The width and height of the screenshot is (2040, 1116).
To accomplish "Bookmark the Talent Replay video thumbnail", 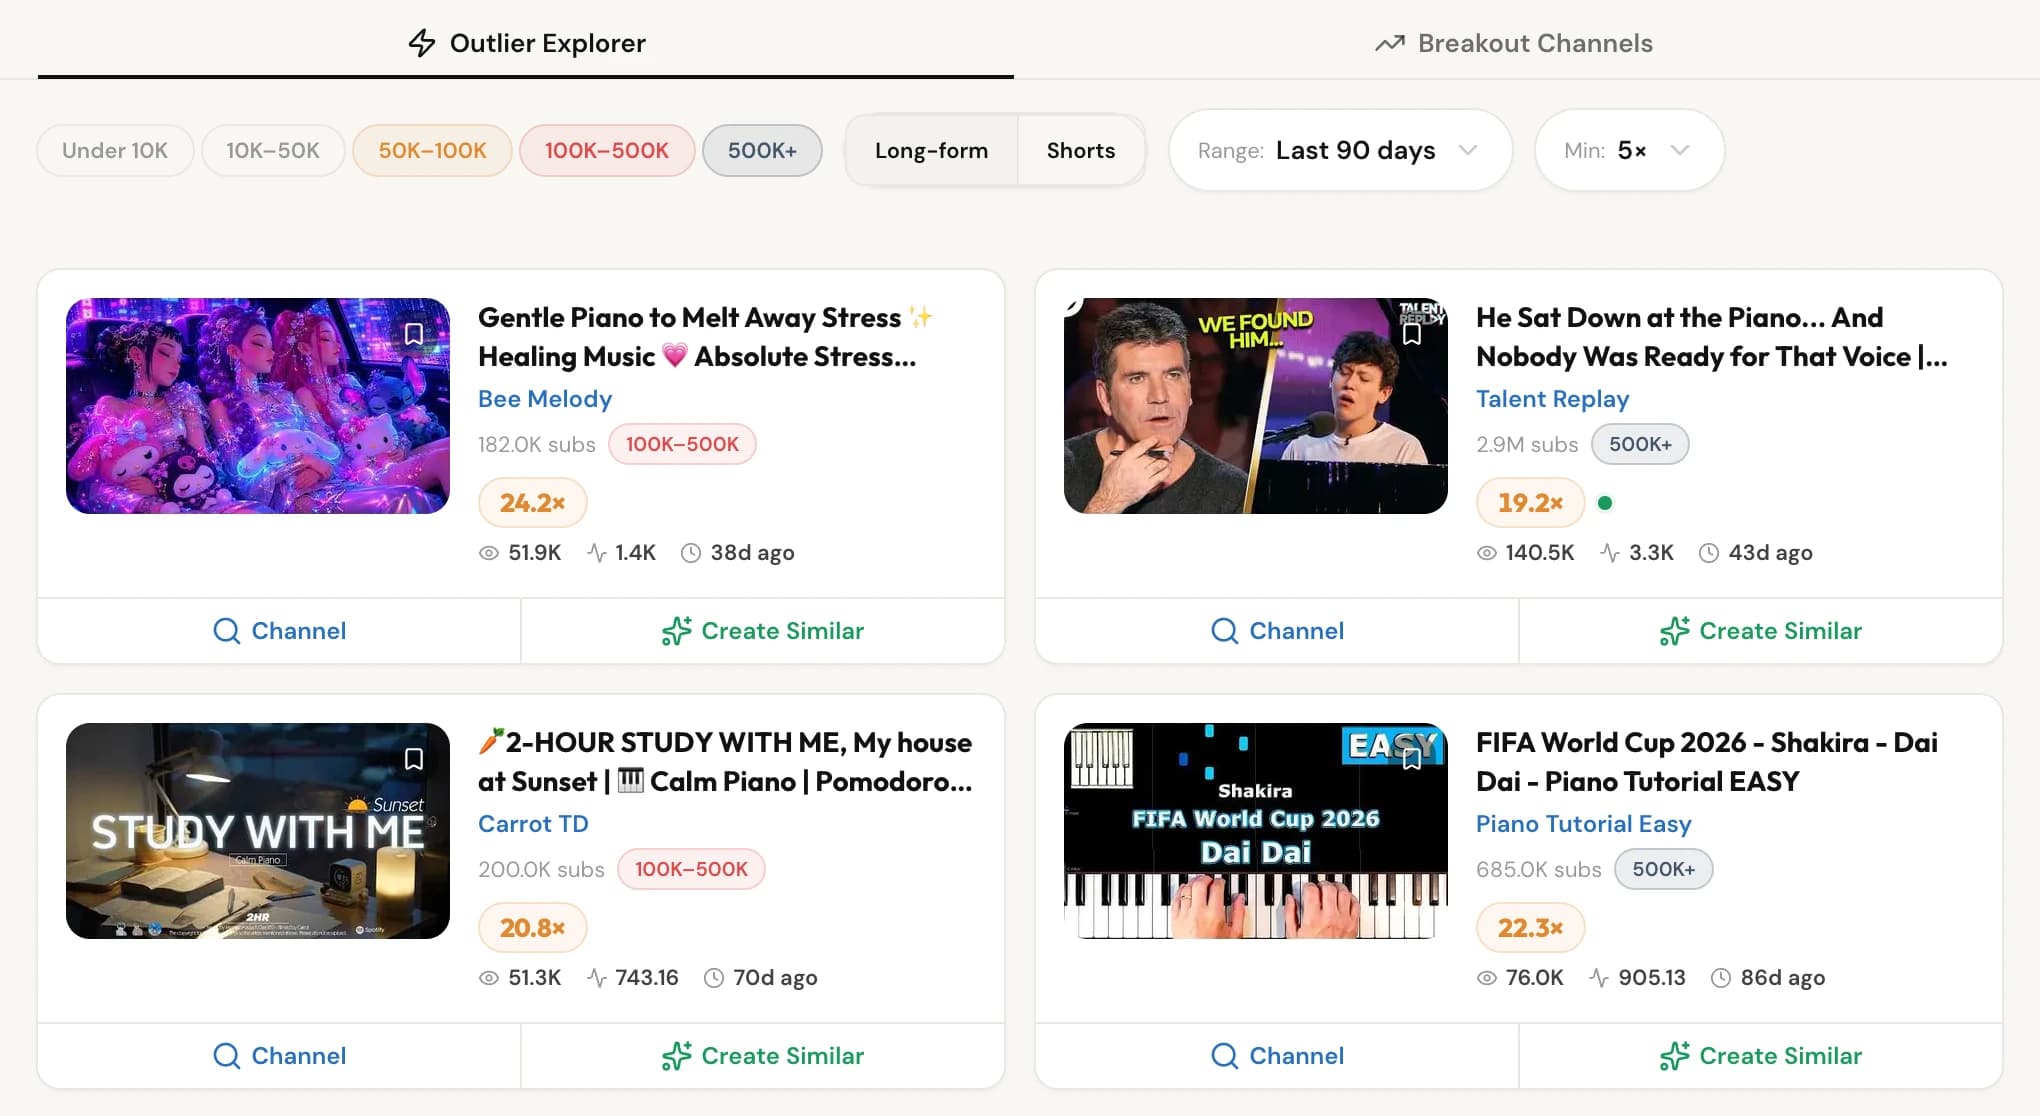I will click(1412, 334).
